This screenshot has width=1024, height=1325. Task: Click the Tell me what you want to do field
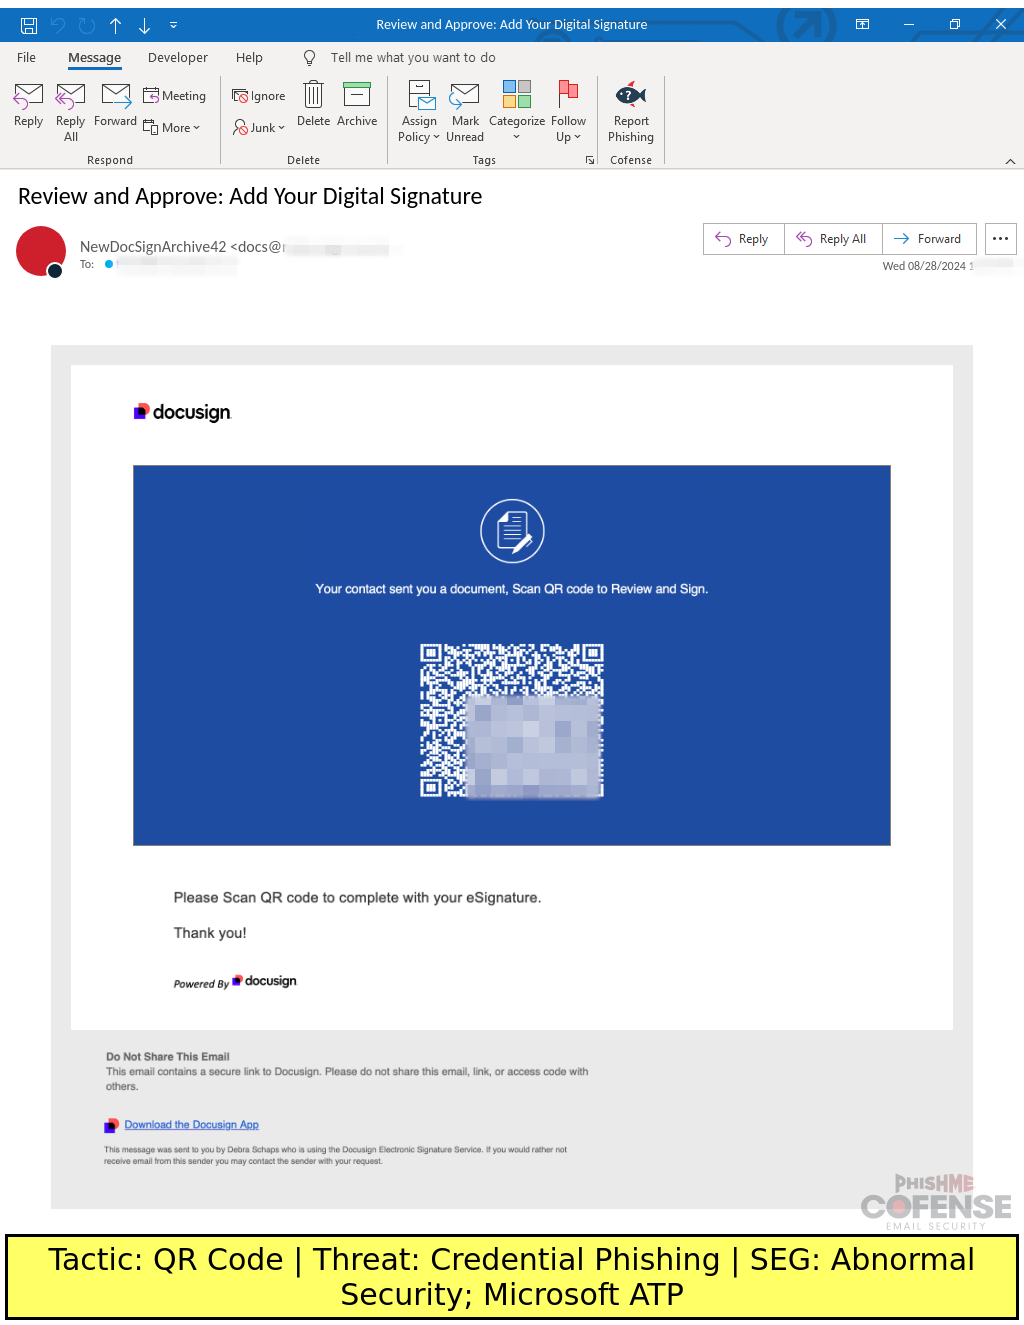[413, 57]
